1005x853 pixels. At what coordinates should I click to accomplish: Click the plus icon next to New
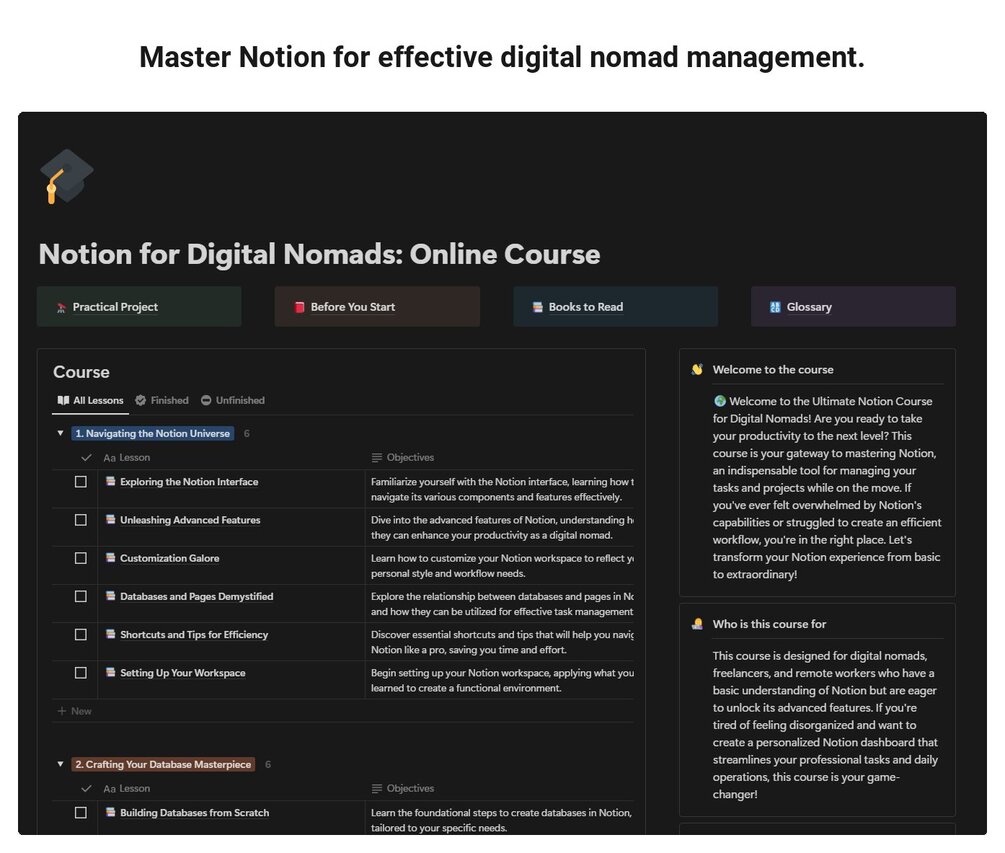62,711
